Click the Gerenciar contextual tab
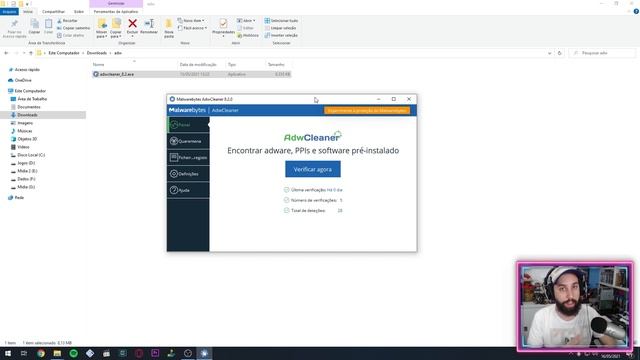The width and height of the screenshot is (640, 360). tap(116, 3)
